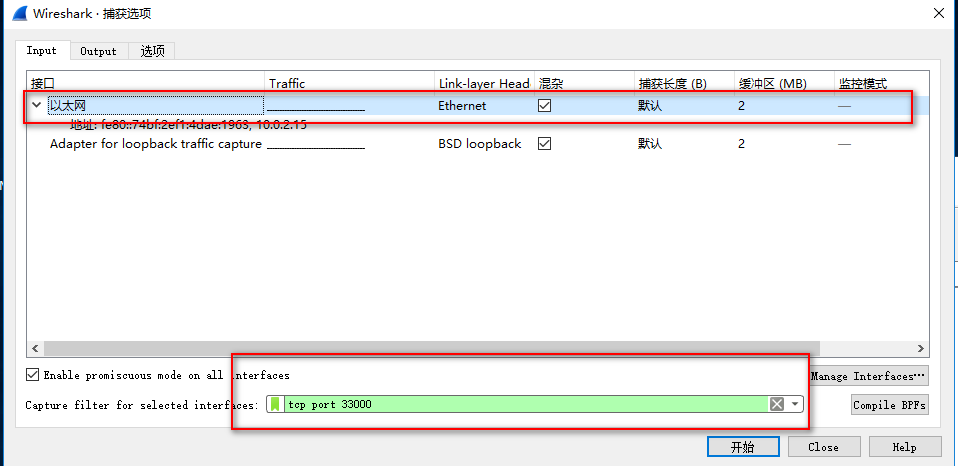Close the capture options dialog window
Screen dimensions: 958x466
(x=938, y=13)
